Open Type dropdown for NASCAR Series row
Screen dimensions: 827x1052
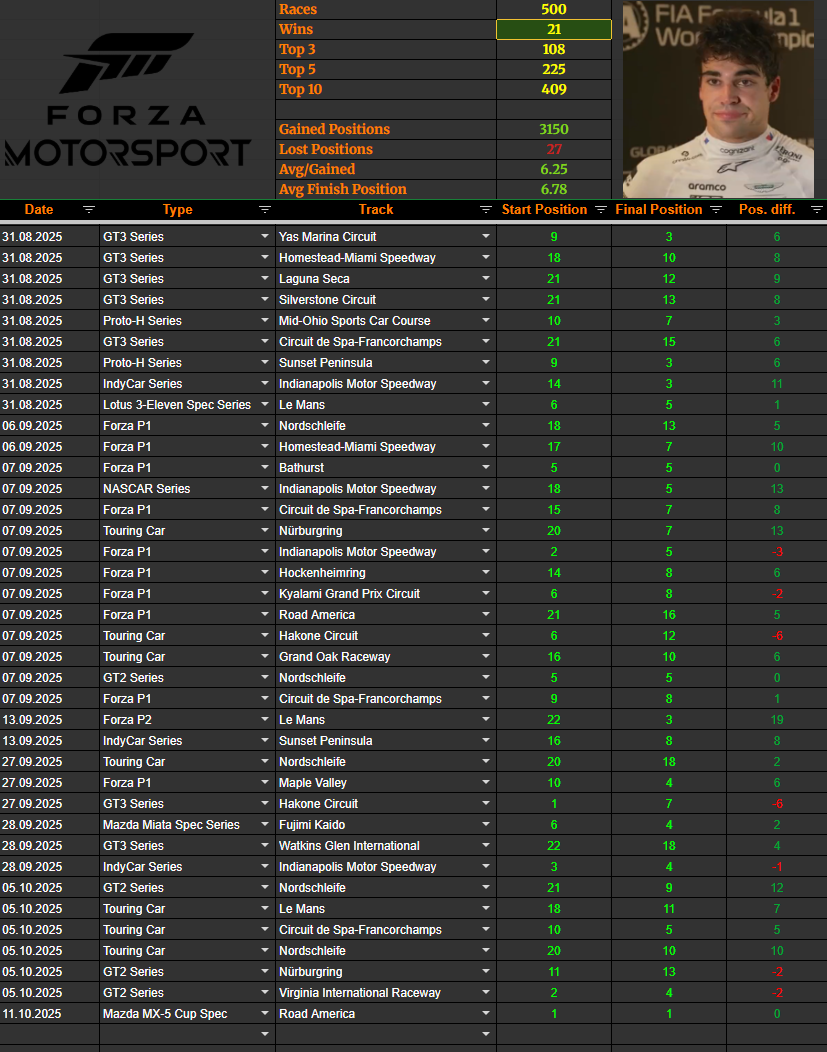point(265,488)
